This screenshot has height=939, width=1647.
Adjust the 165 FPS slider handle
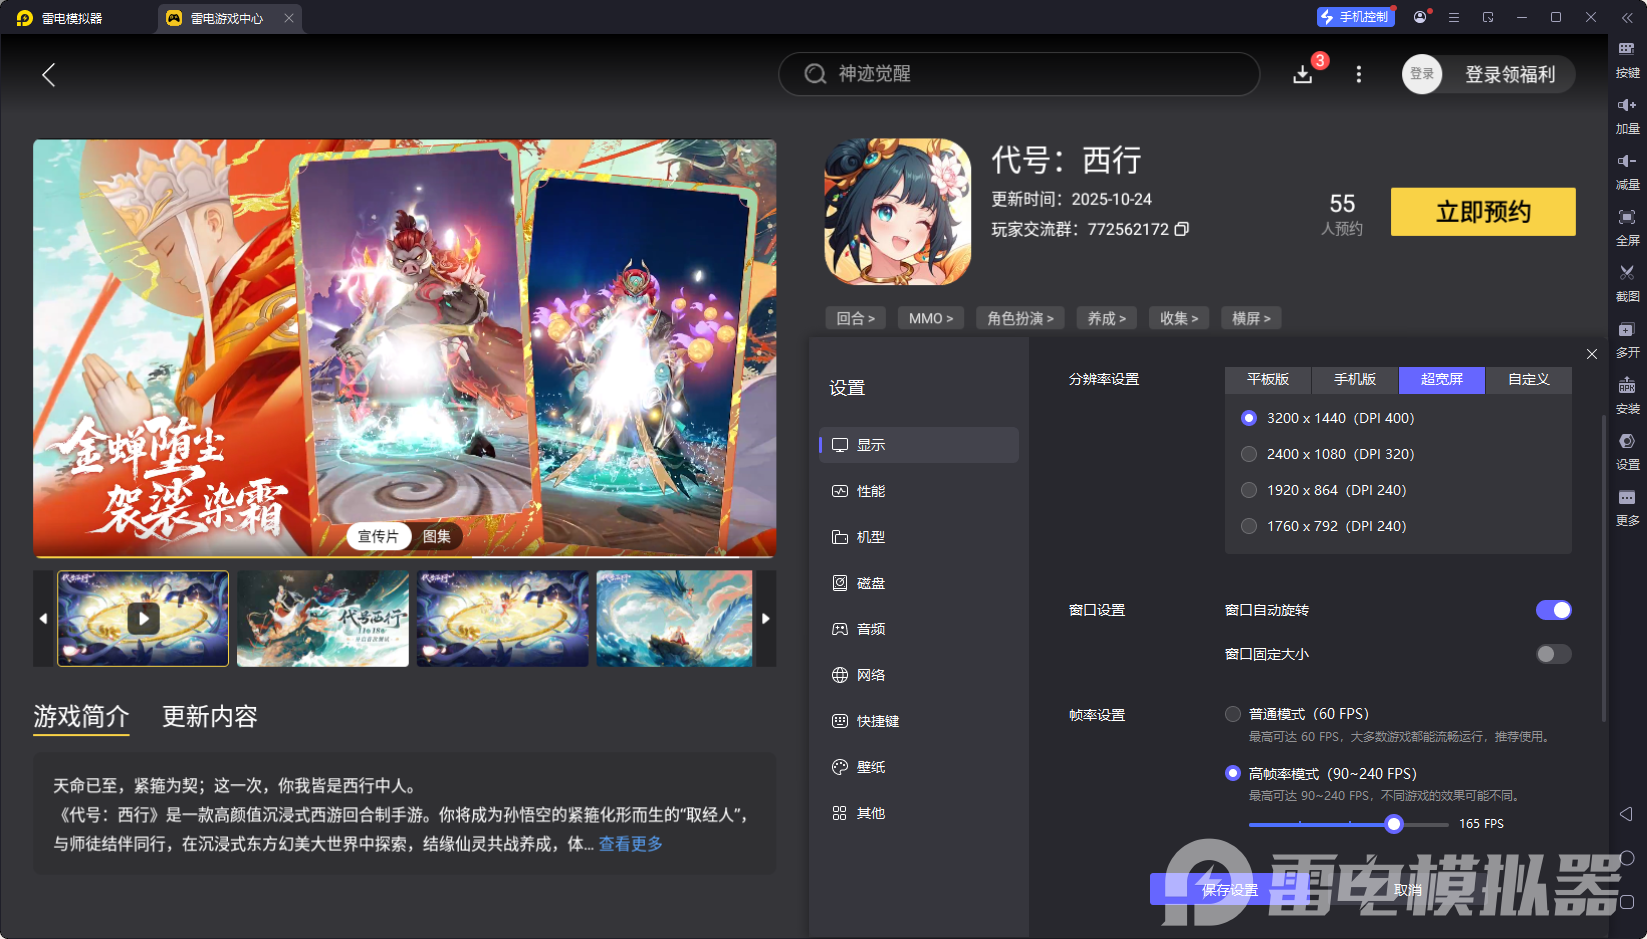1394,824
